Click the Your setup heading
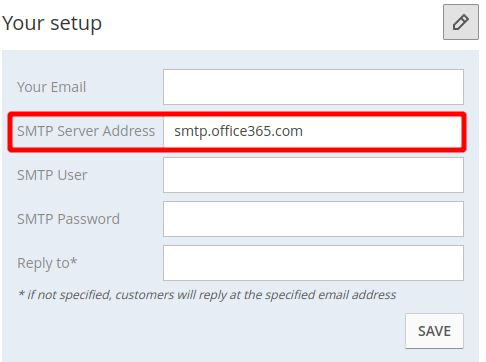Viewport: 486px width, 362px height. (52, 23)
